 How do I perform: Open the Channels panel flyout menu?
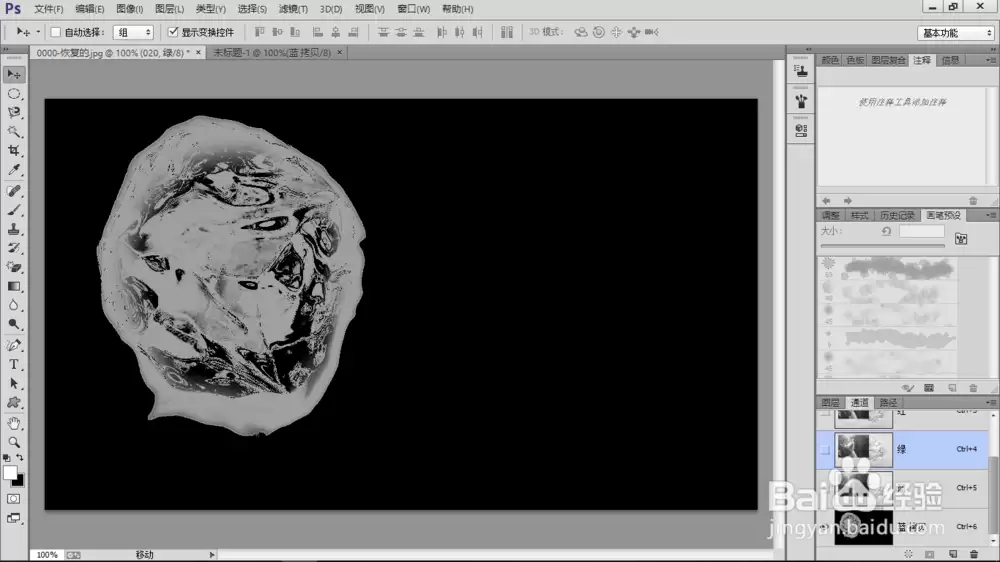pos(990,403)
